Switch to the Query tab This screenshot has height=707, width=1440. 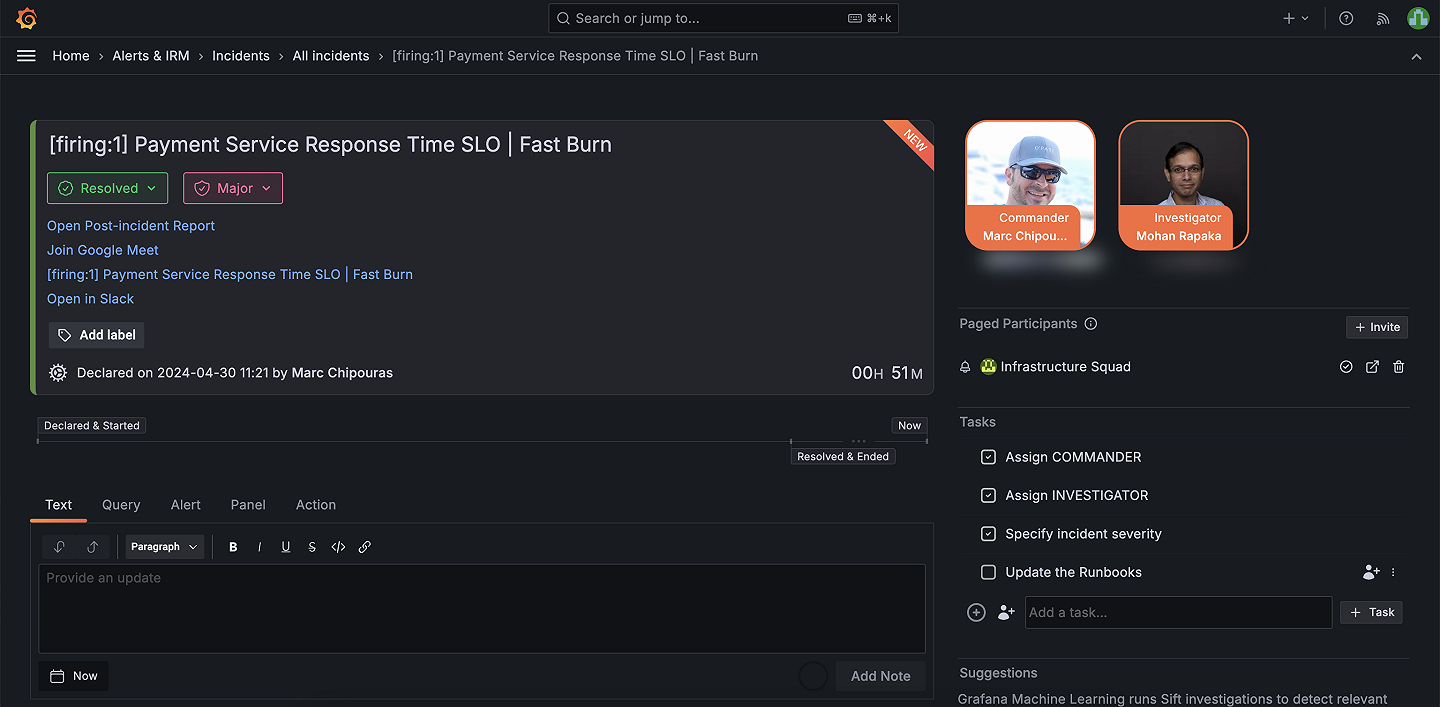(x=121, y=505)
